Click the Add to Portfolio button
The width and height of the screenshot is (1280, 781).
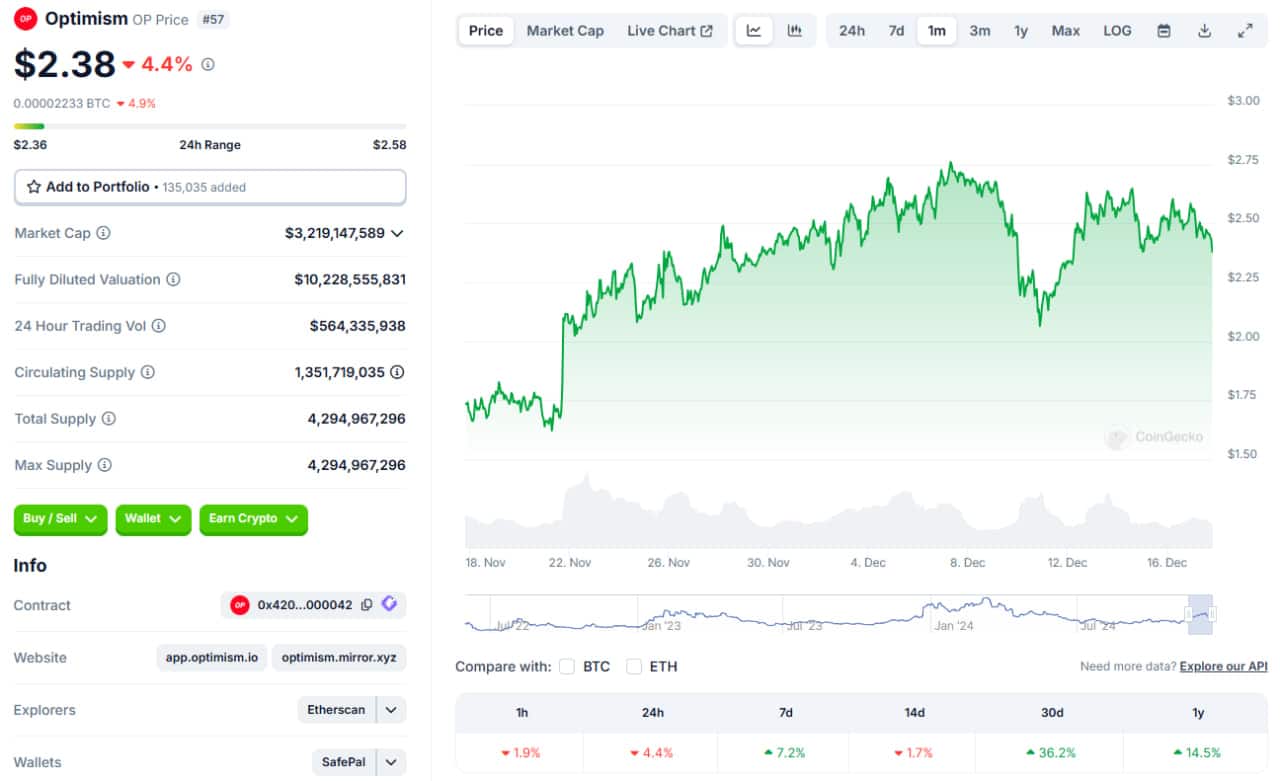(x=210, y=187)
